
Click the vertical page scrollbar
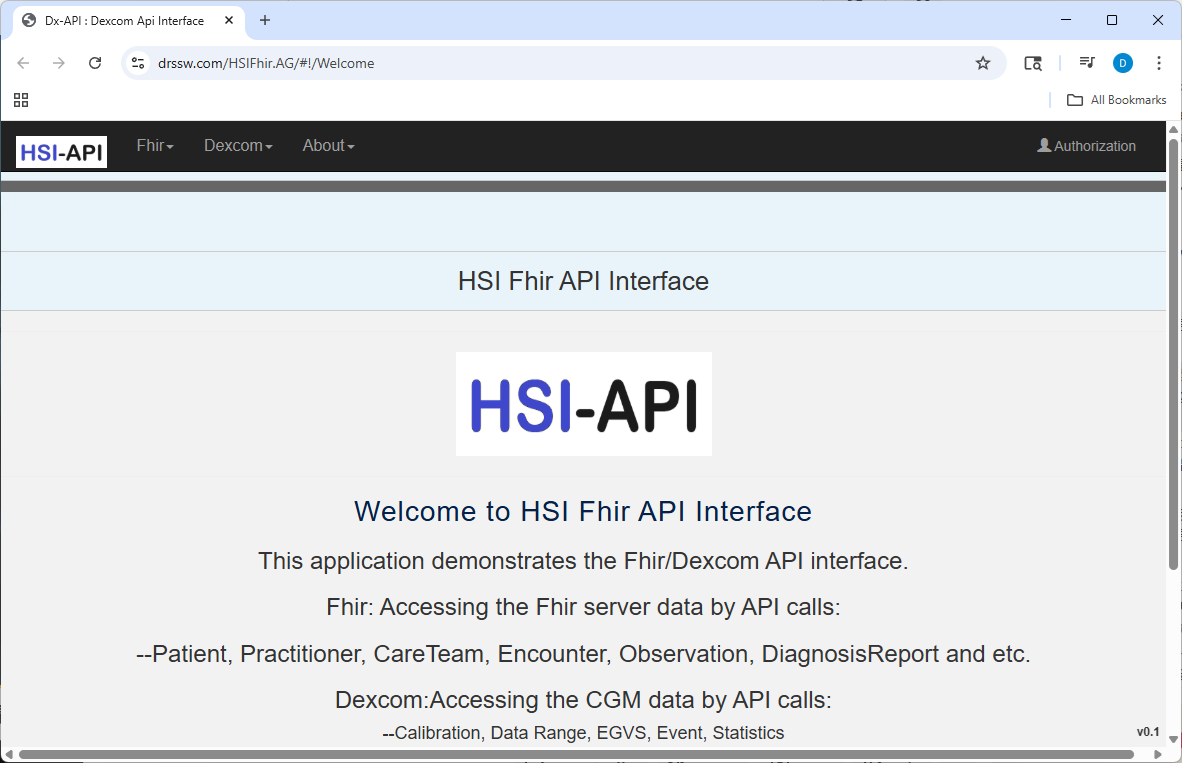(x=1174, y=350)
